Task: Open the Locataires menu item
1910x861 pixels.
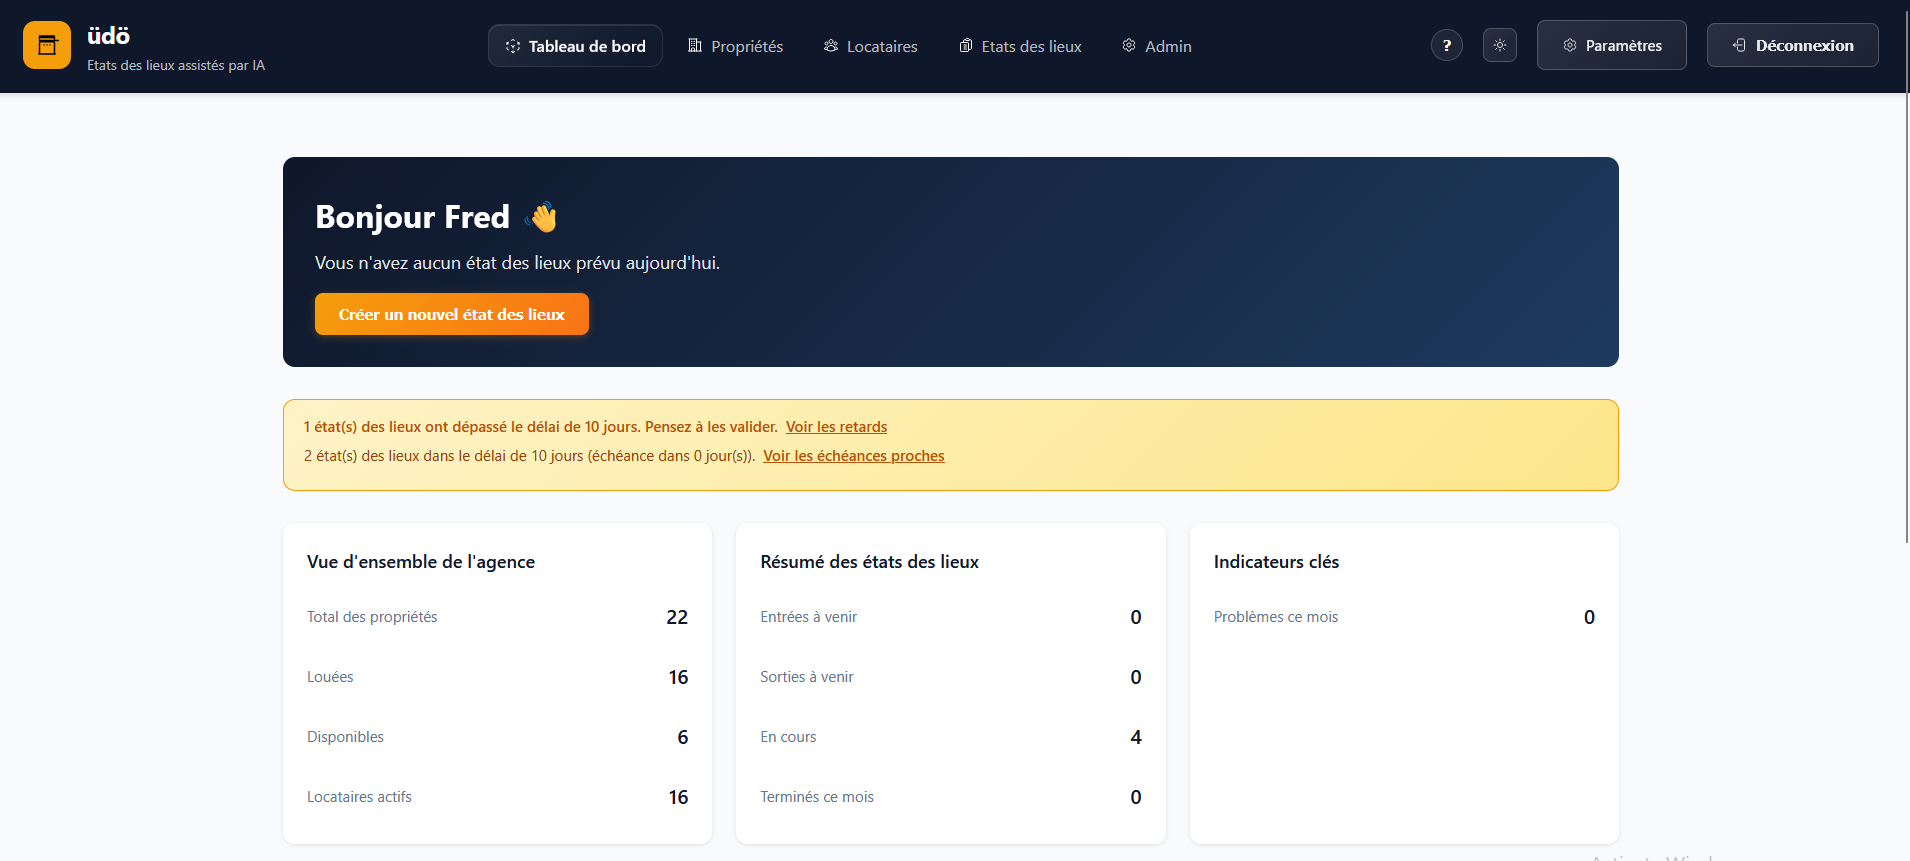Action: click(871, 46)
